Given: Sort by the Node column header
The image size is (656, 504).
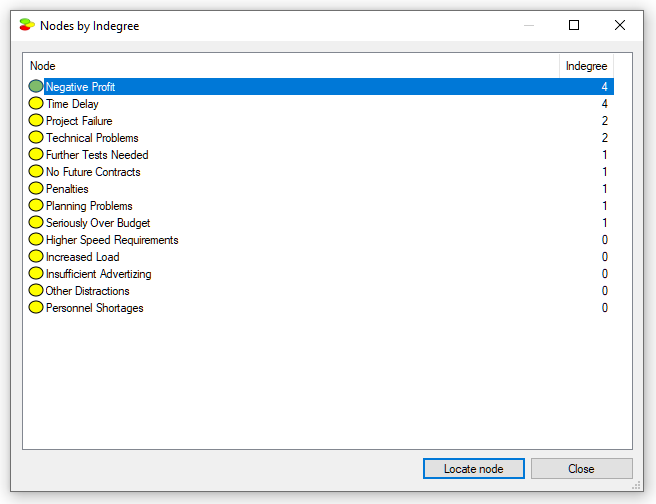Looking at the screenshot, I should click(291, 66).
